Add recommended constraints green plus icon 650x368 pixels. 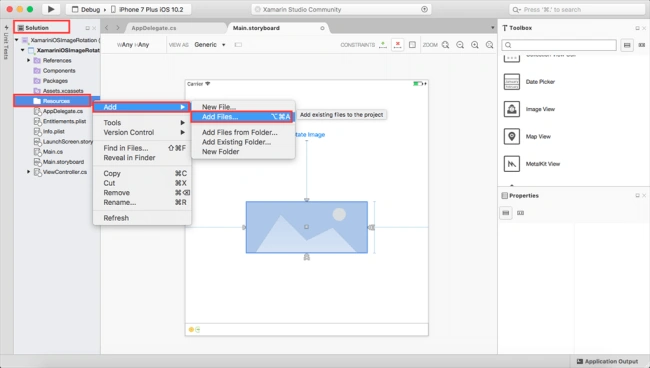[383, 44]
